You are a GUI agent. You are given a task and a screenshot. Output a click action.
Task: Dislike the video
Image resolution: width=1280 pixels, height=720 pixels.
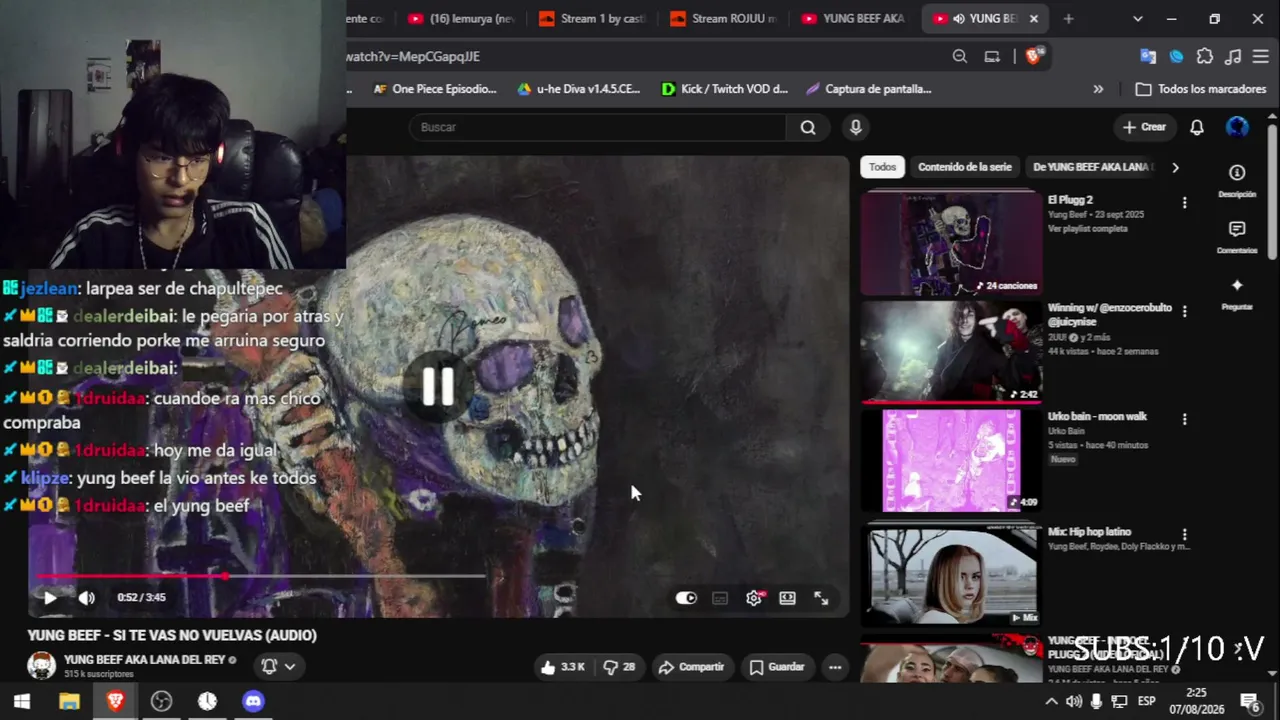619,667
